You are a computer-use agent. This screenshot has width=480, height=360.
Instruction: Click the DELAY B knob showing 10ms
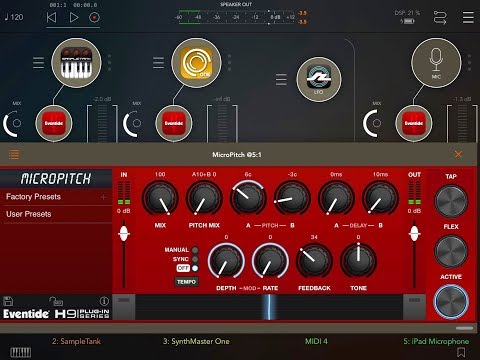380,198
